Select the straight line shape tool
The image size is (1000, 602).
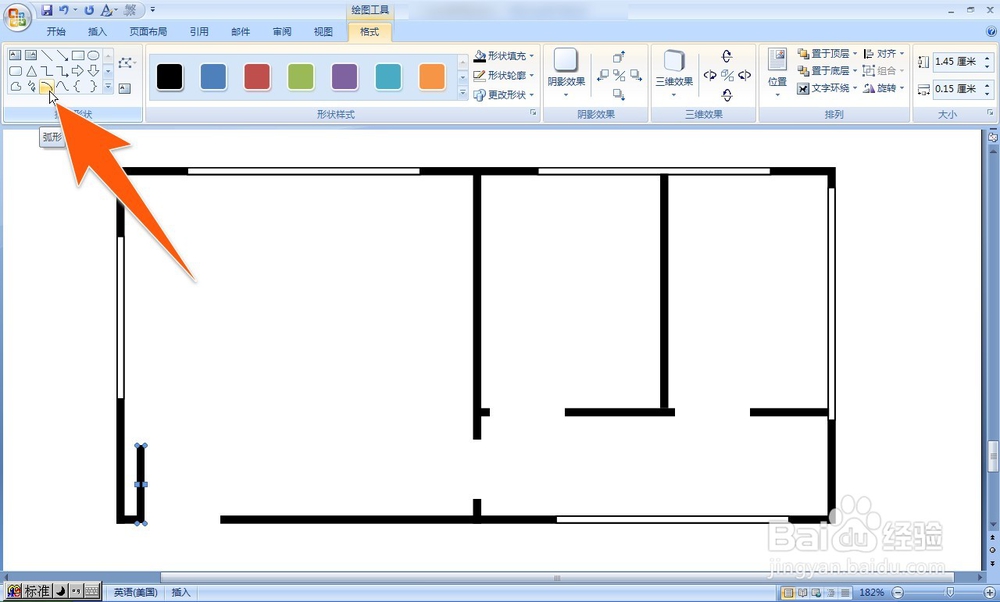click(47, 55)
